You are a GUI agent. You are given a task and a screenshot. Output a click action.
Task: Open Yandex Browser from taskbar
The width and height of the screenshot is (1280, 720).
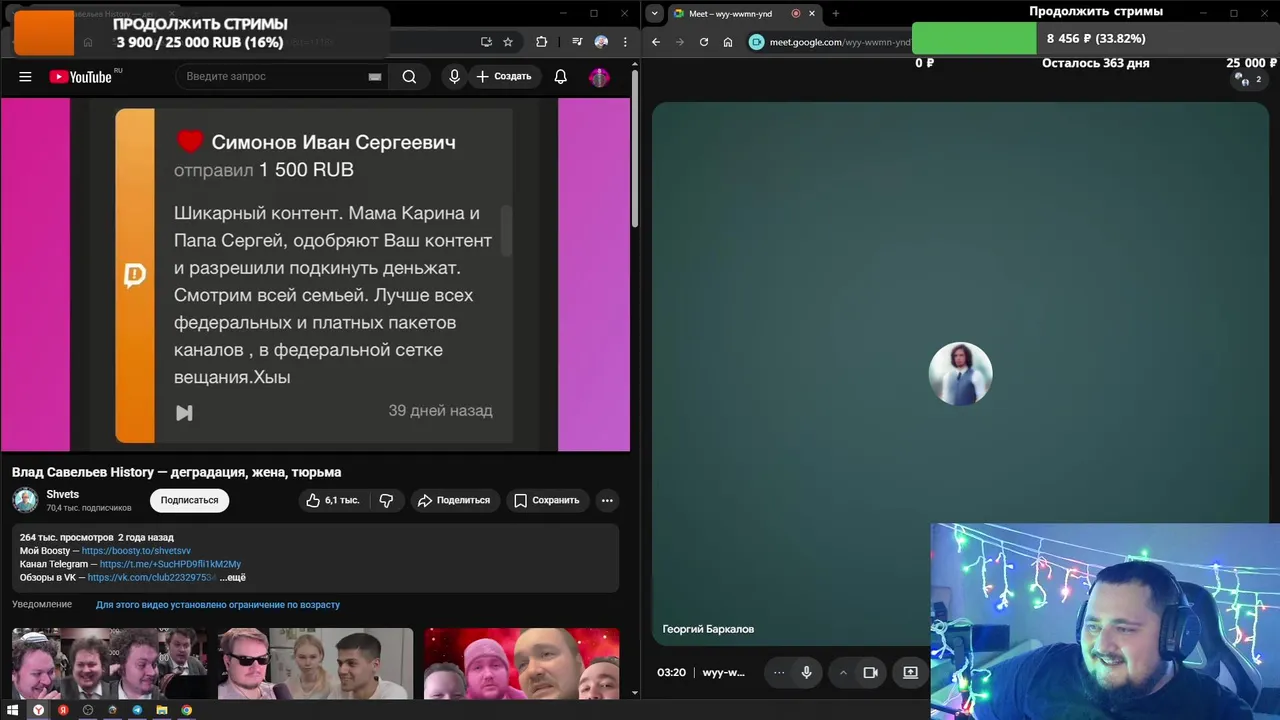click(38, 710)
